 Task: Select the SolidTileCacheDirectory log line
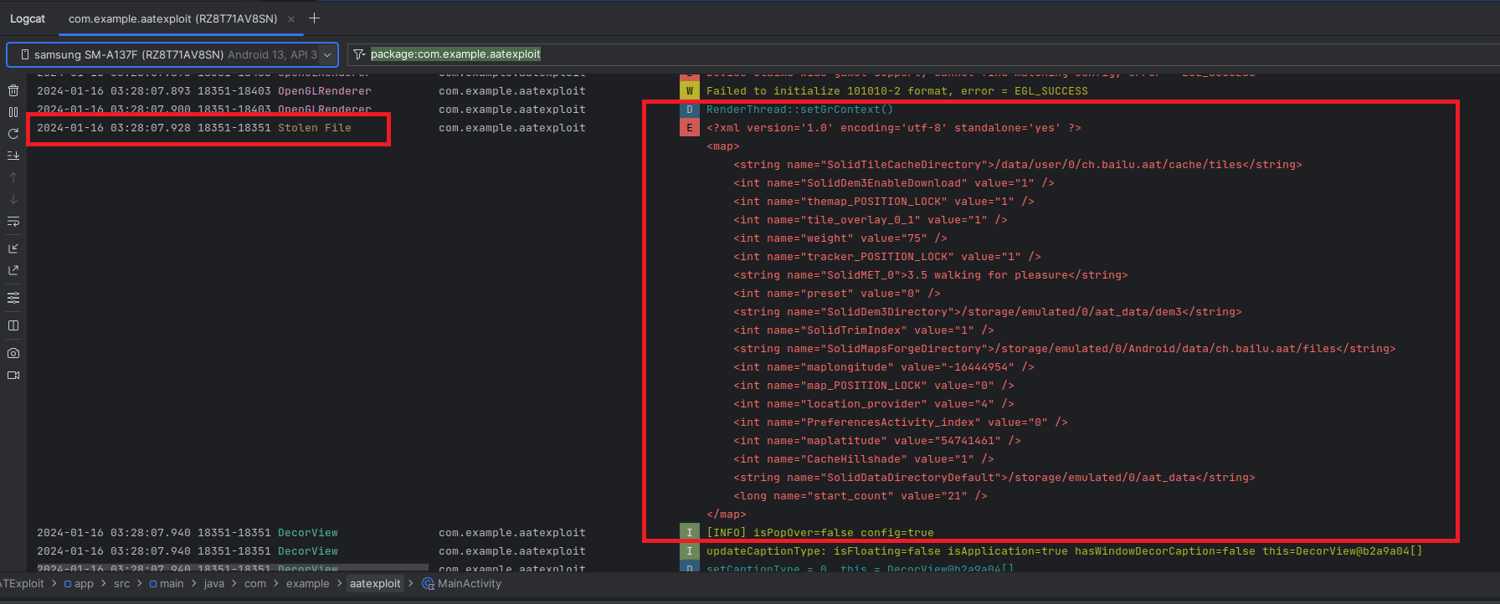[1017, 165]
